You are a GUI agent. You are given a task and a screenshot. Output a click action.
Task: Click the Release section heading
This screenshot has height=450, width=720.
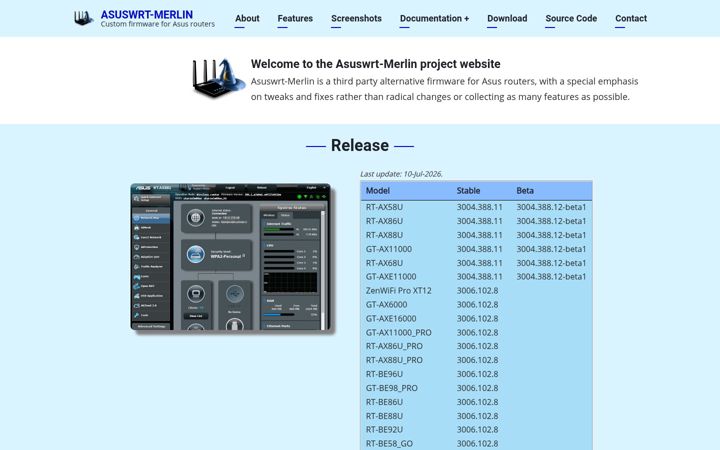point(360,146)
